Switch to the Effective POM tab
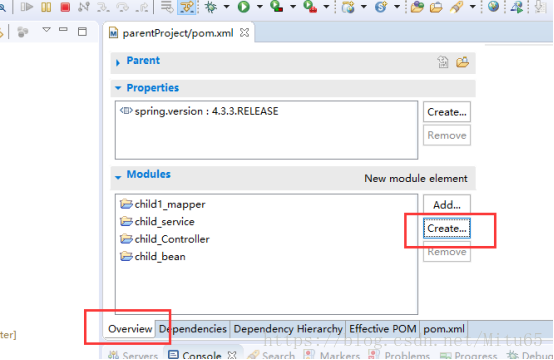Viewport: 554px width, 360px height. [x=383, y=329]
